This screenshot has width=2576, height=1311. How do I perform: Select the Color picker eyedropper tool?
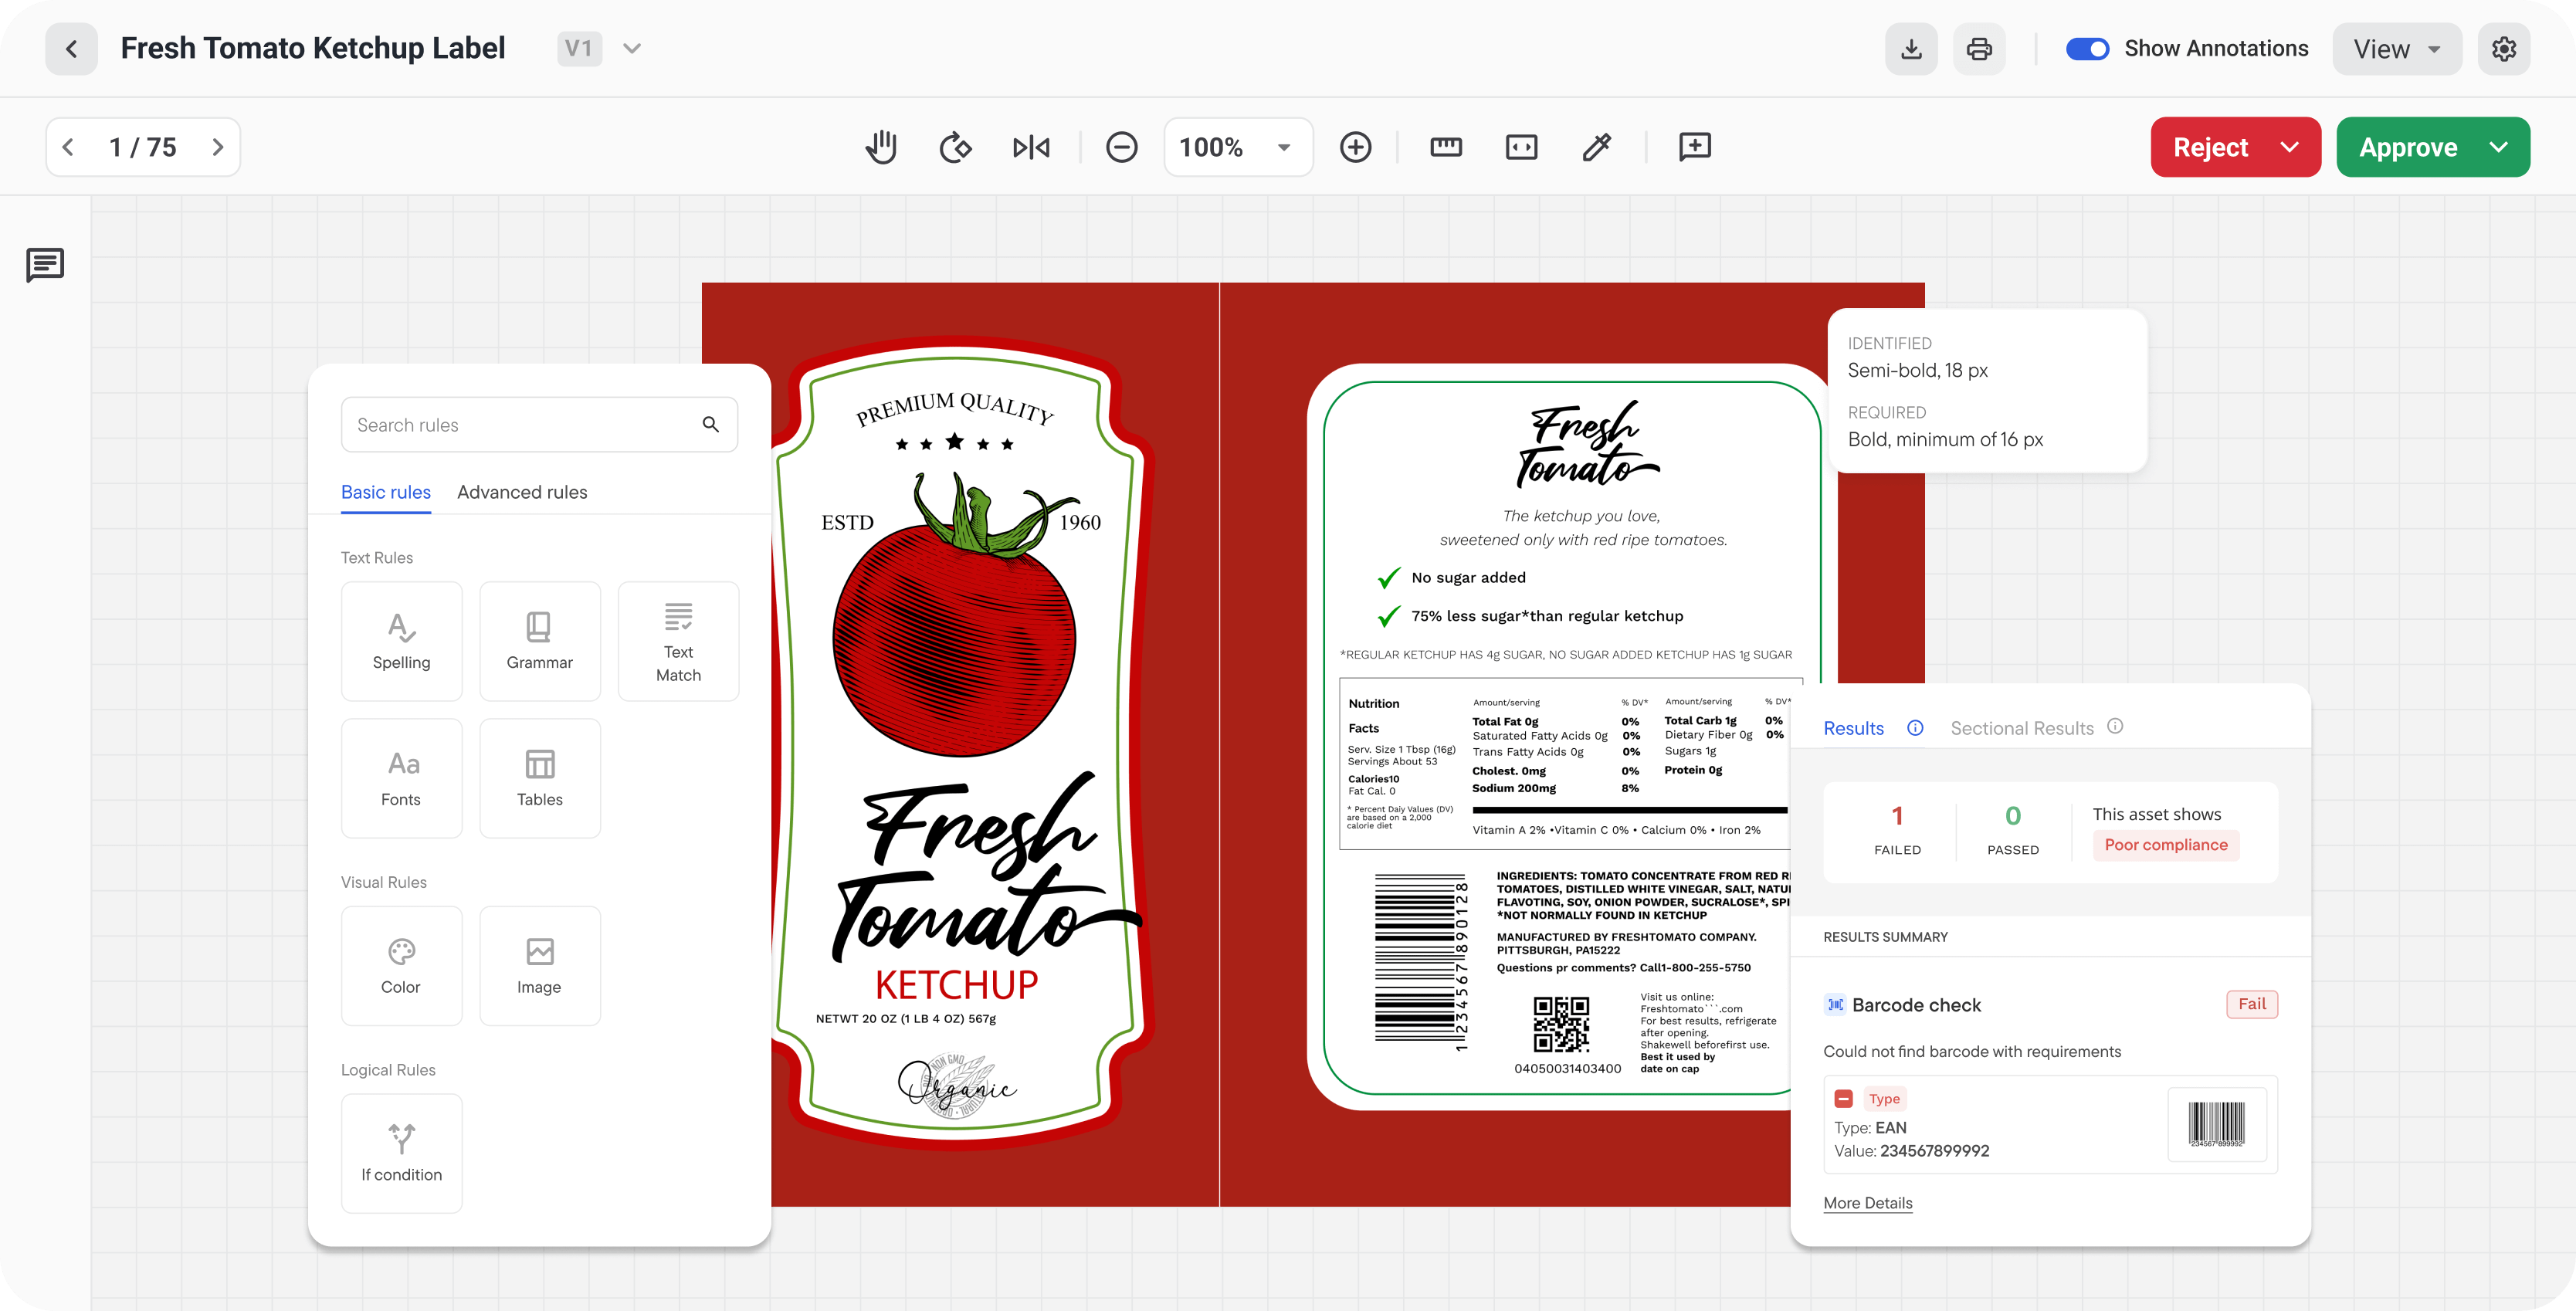(x=1597, y=147)
